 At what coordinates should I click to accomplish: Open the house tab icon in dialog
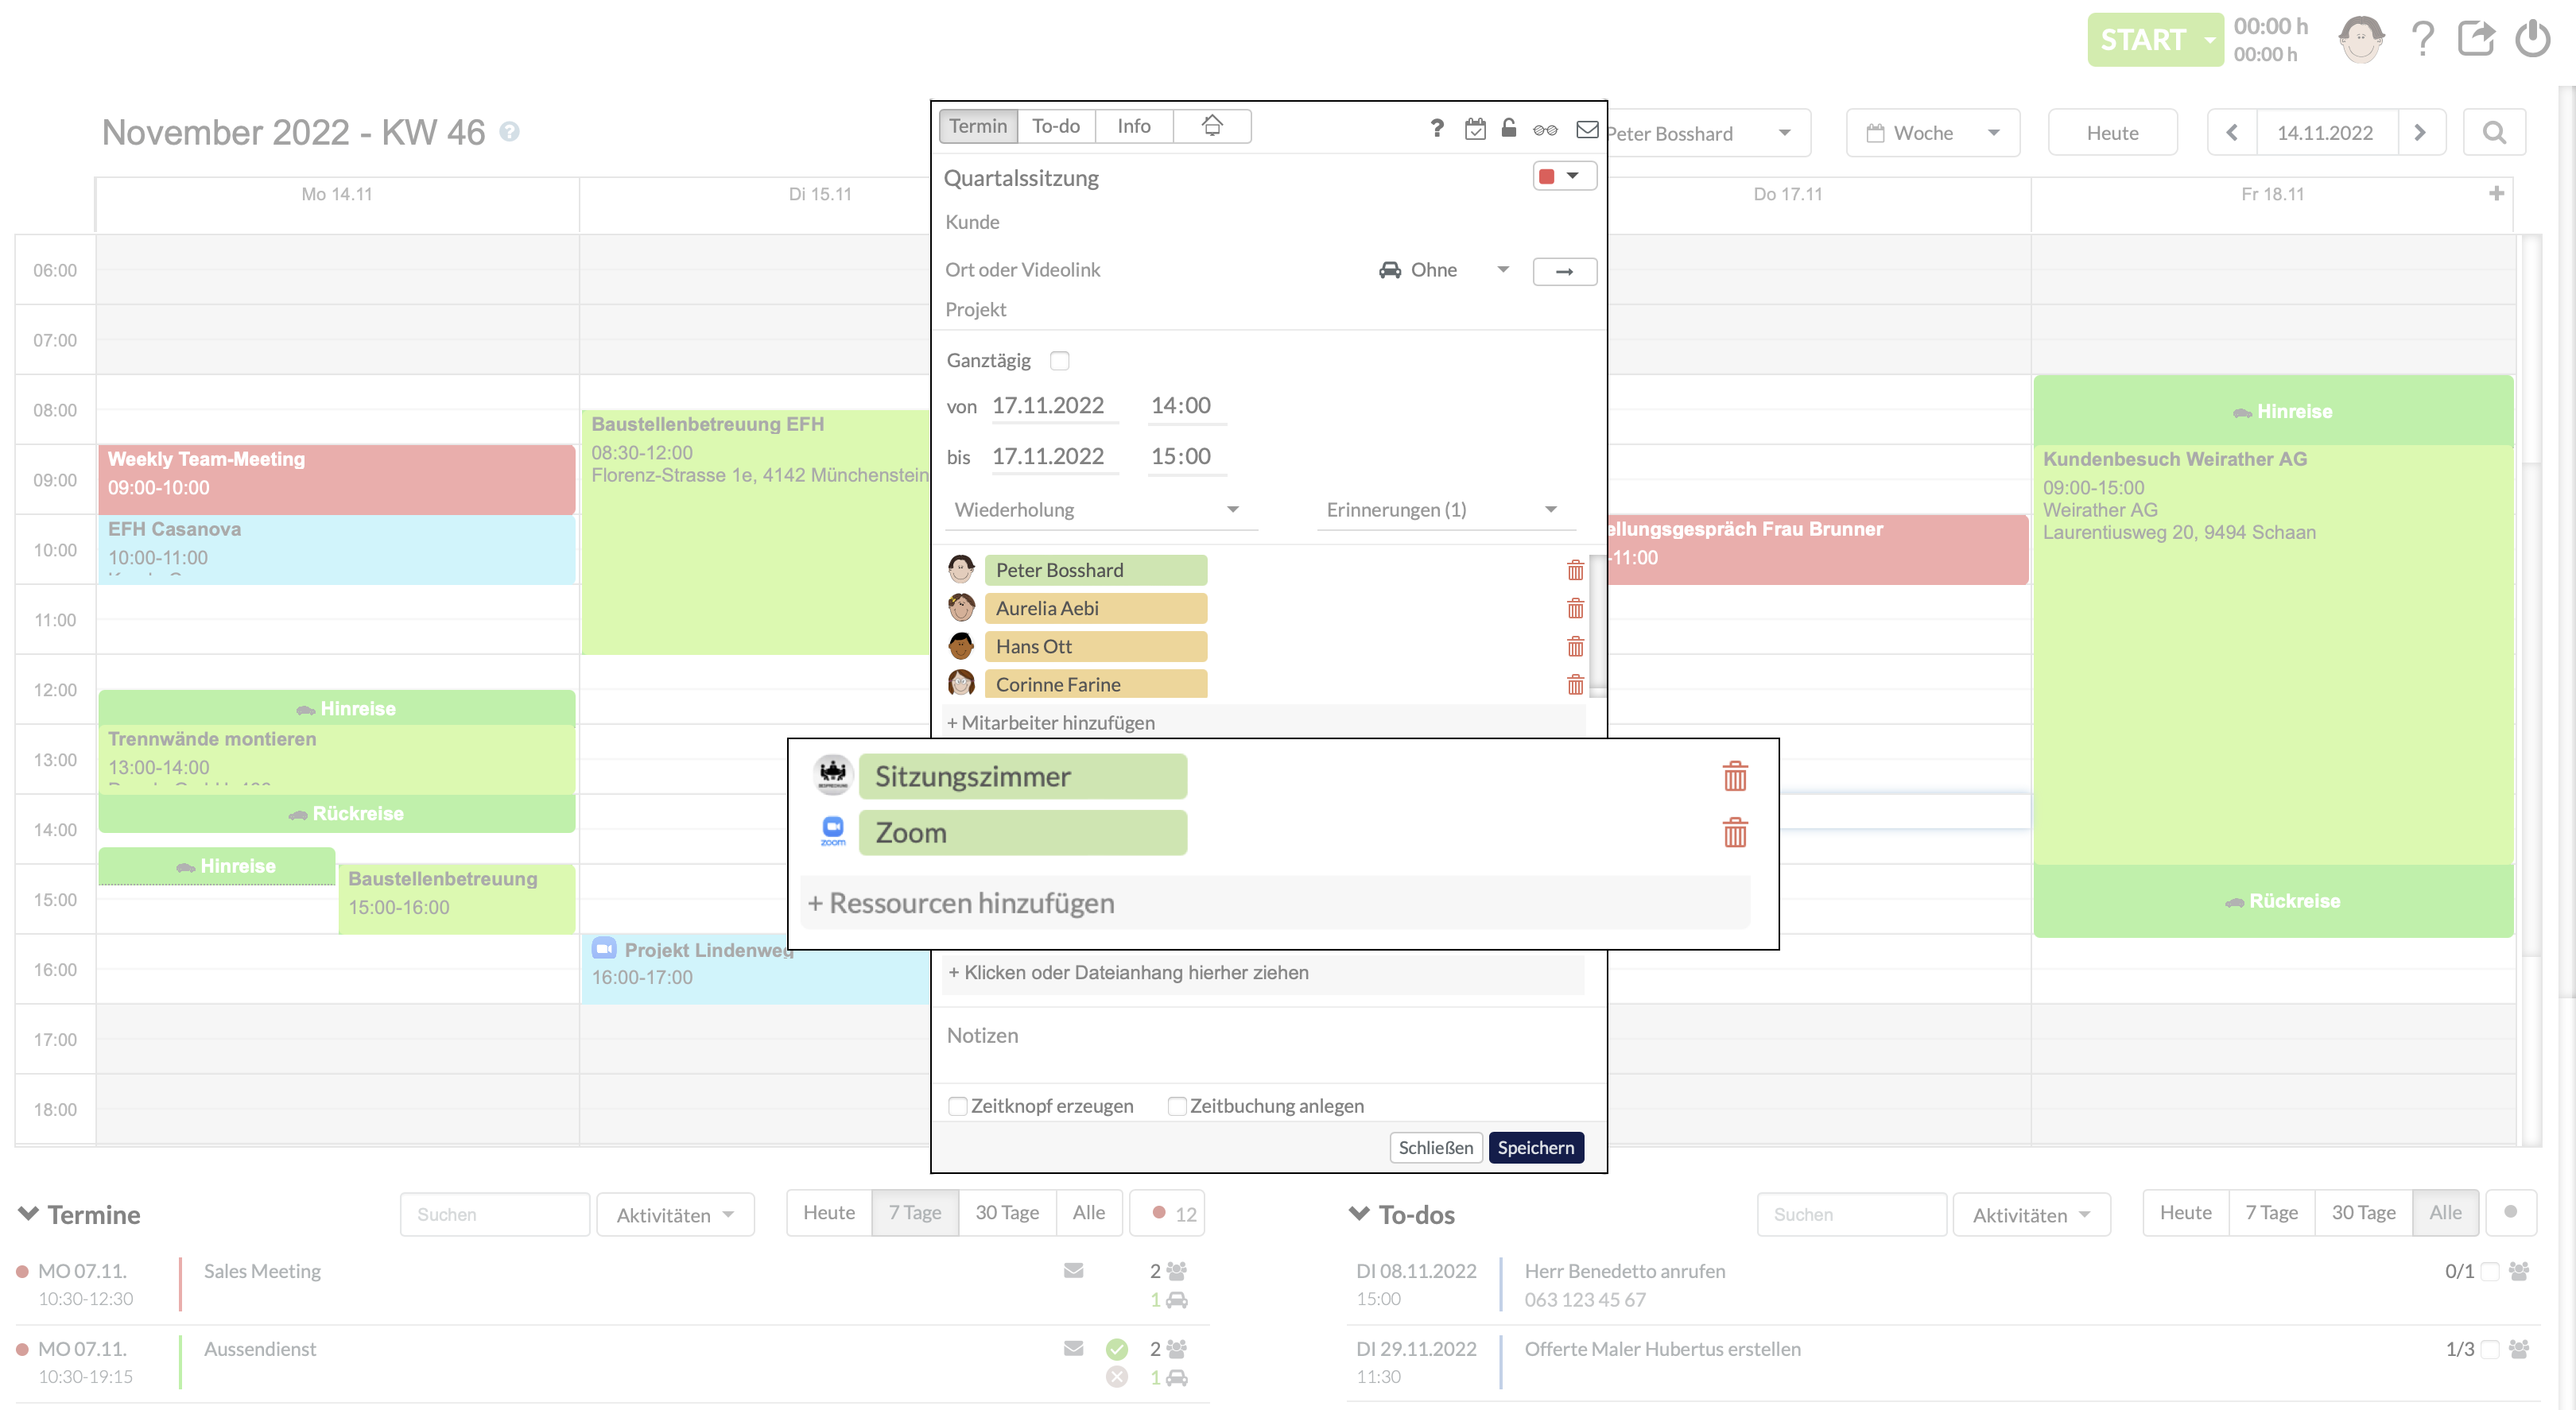click(x=1212, y=126)
